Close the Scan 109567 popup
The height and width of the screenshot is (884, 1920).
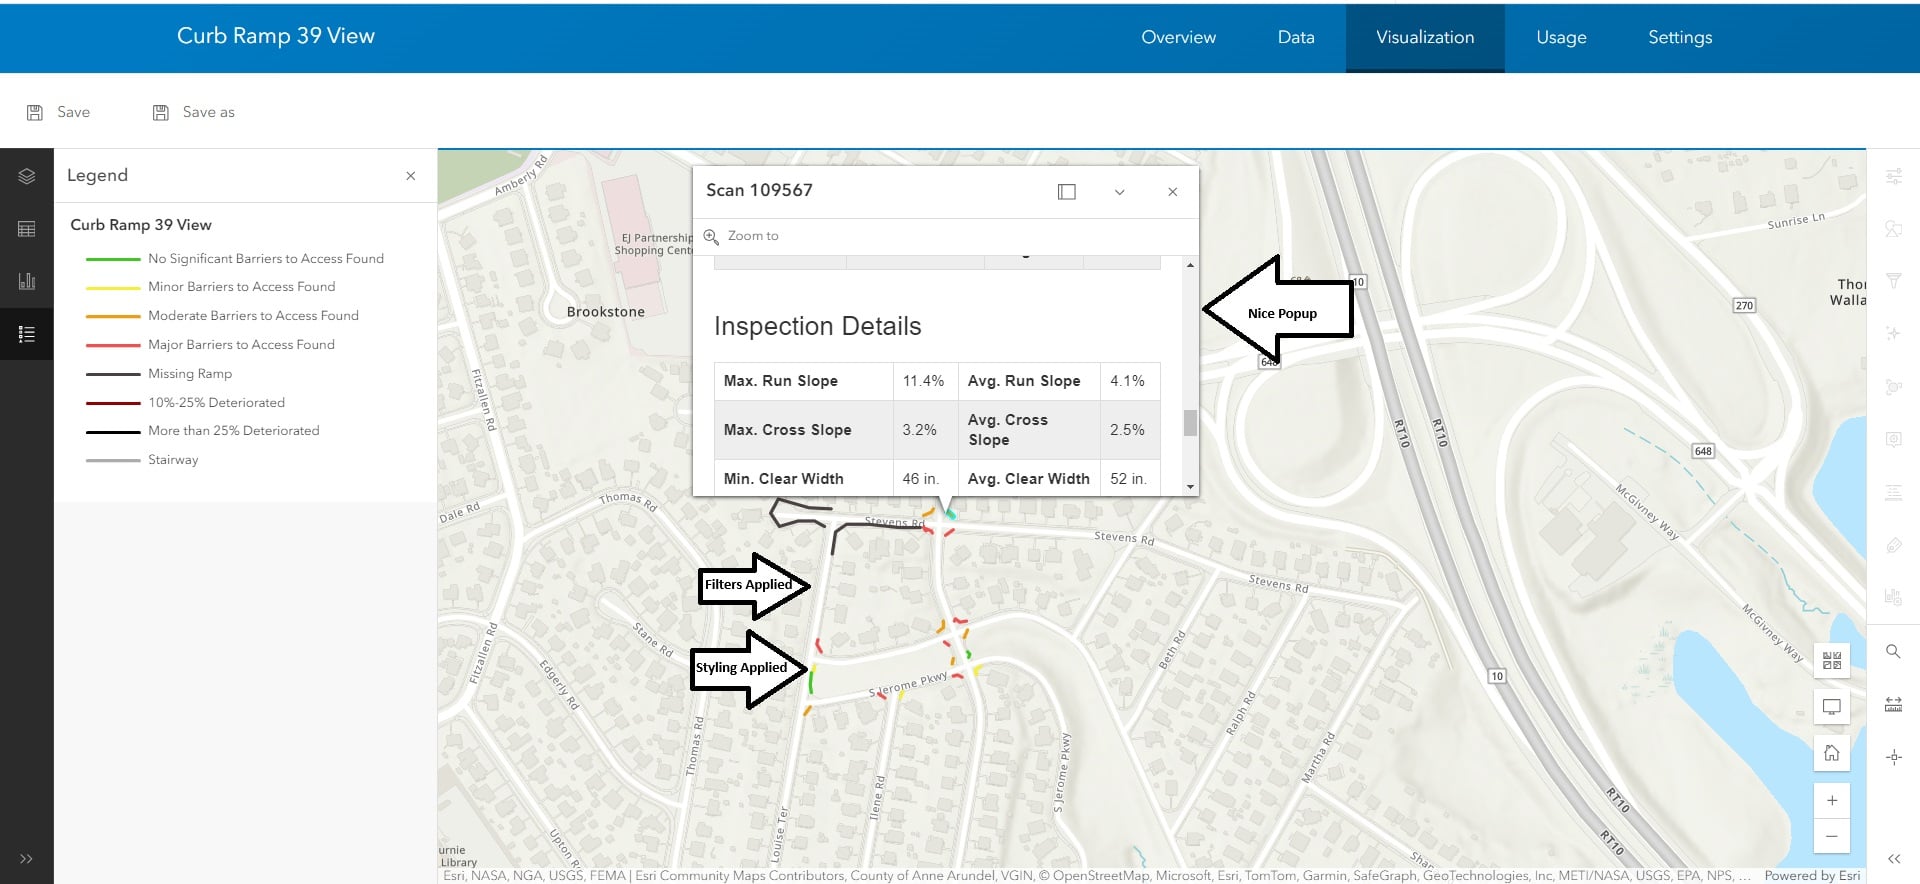(x=1173, y=192)
